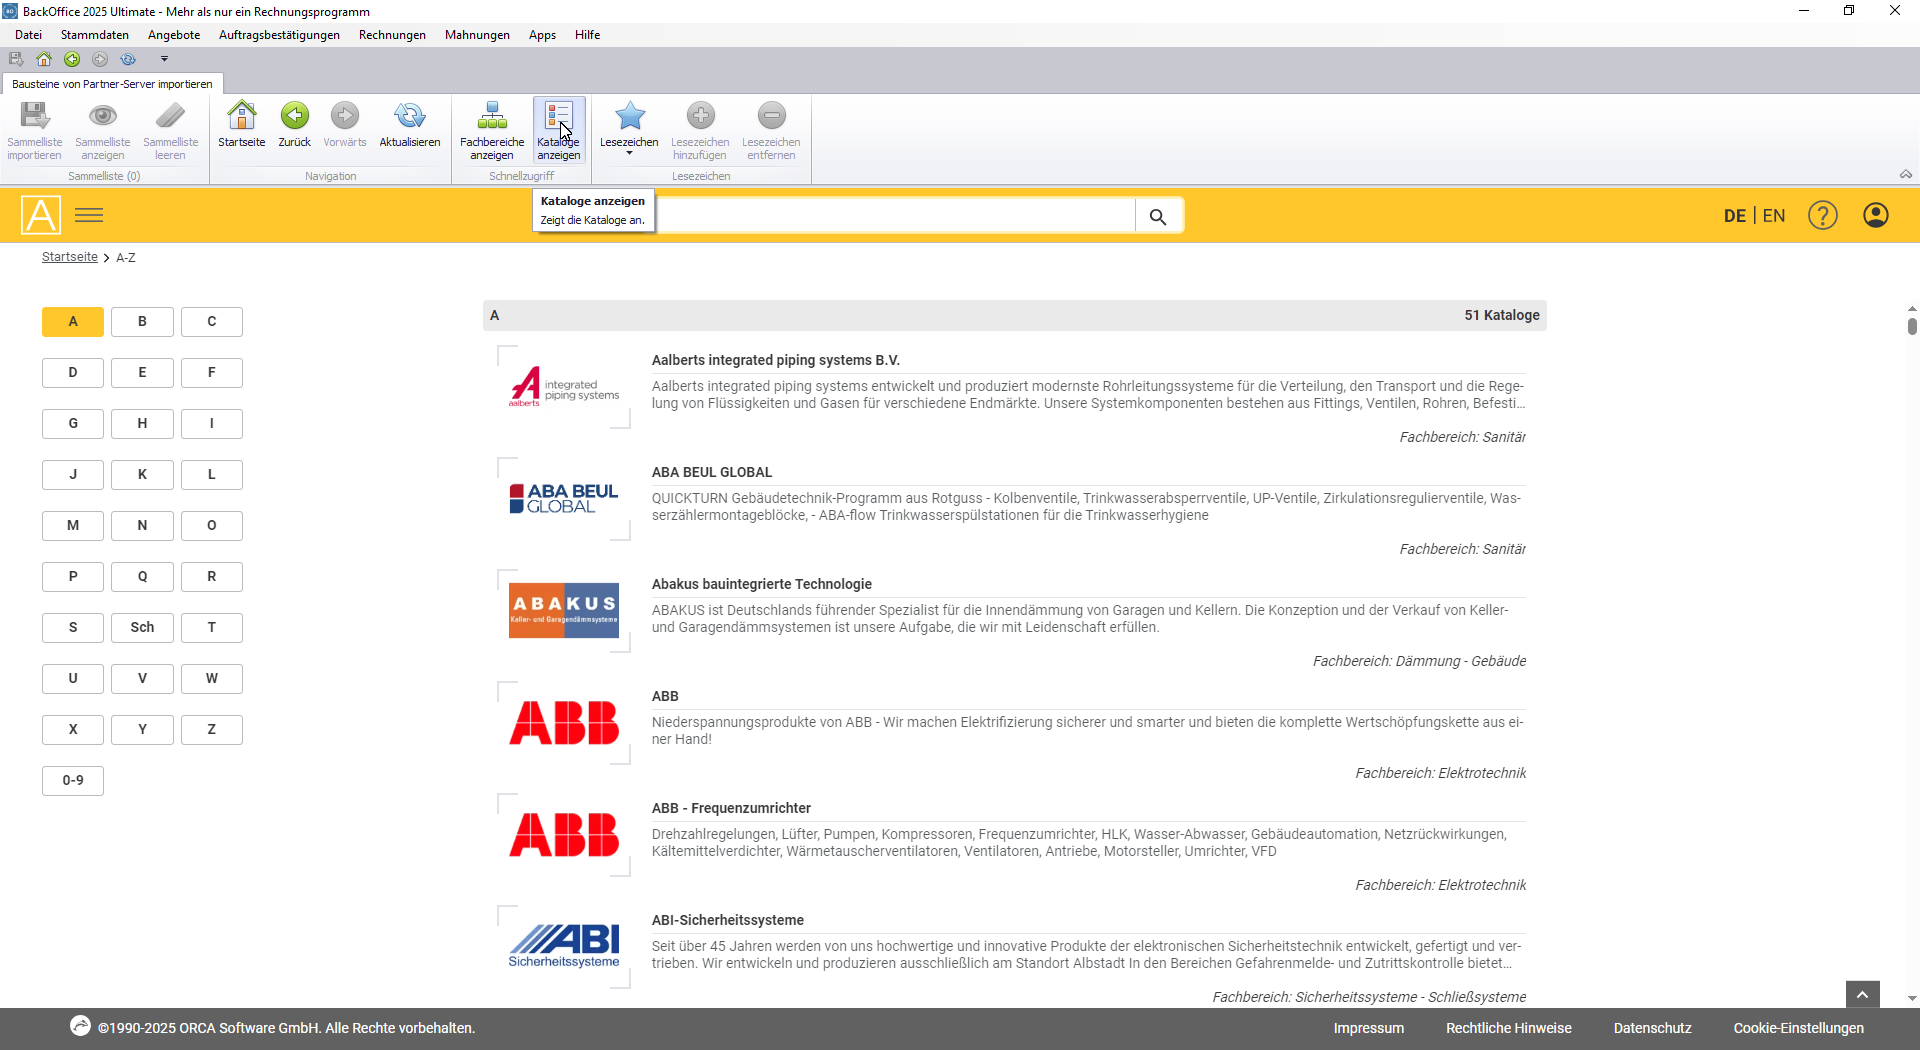This screenshot has height=1050, width=1920.
Task: Show Fachbereiche anzeigen
Action: tap(492, 130)
